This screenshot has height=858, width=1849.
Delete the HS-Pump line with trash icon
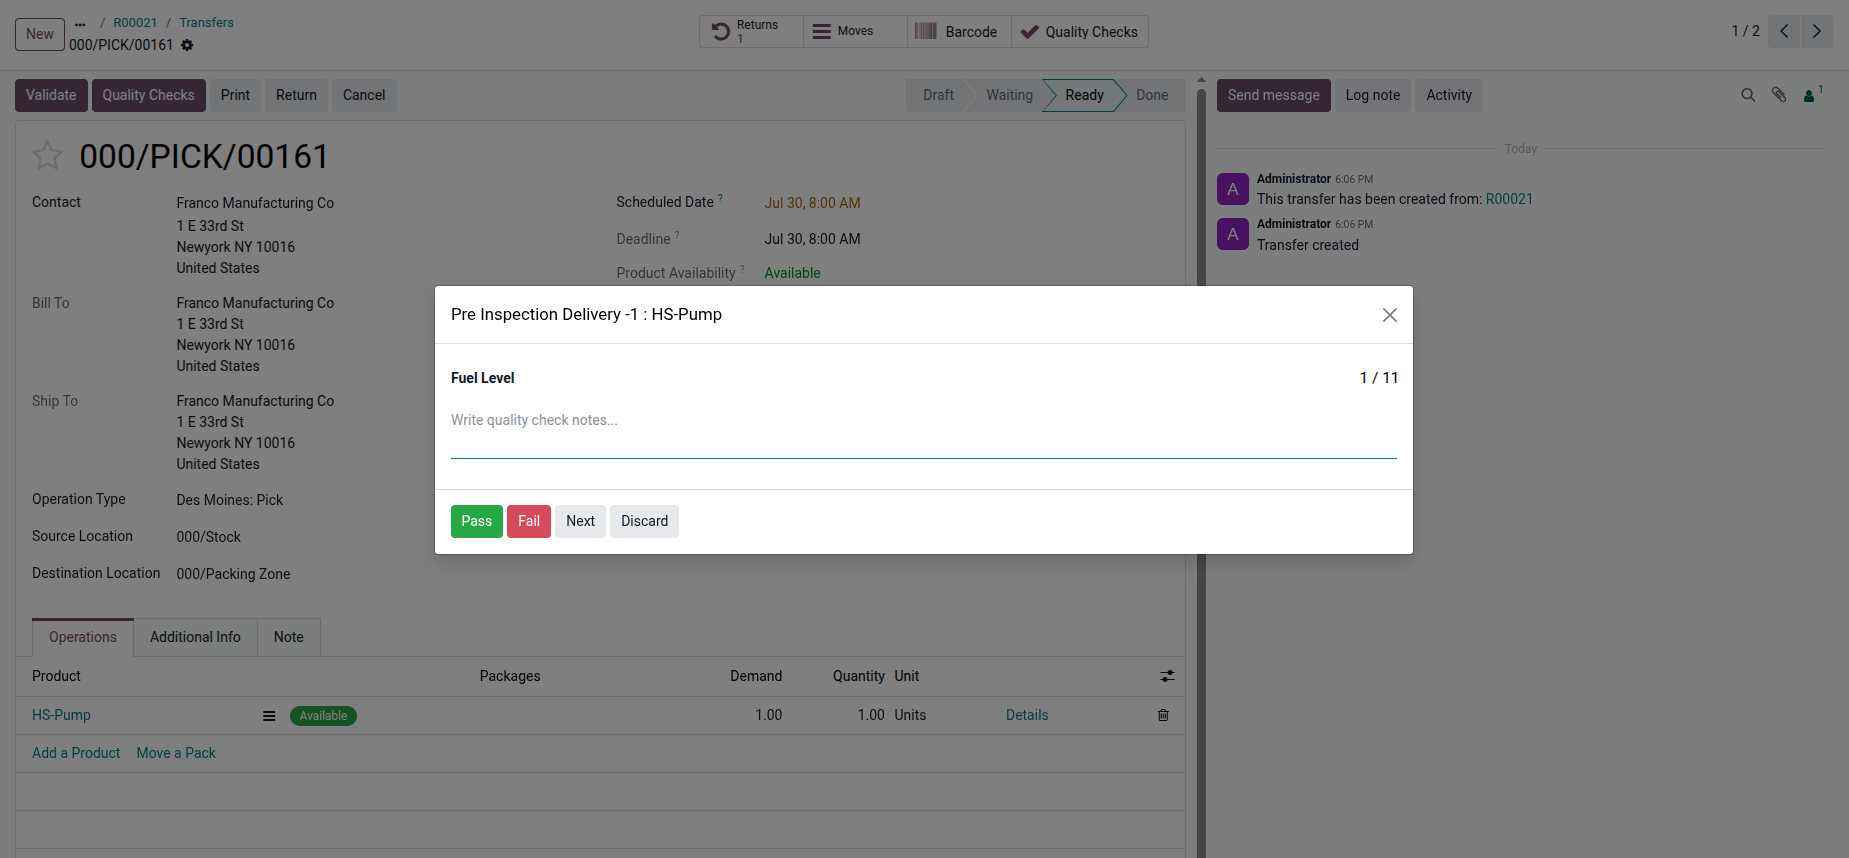pos(1163,715)
